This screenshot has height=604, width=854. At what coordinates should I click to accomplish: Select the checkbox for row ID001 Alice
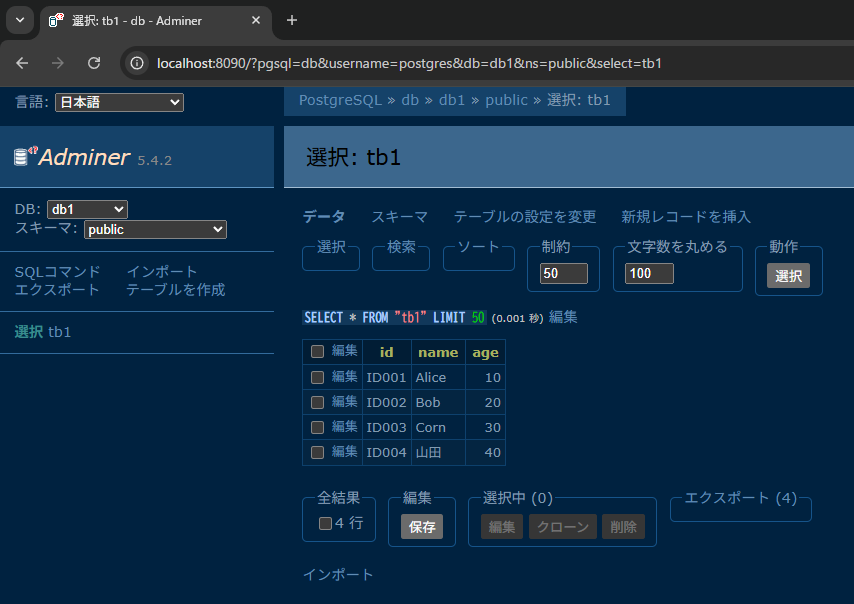click(315, 377)
